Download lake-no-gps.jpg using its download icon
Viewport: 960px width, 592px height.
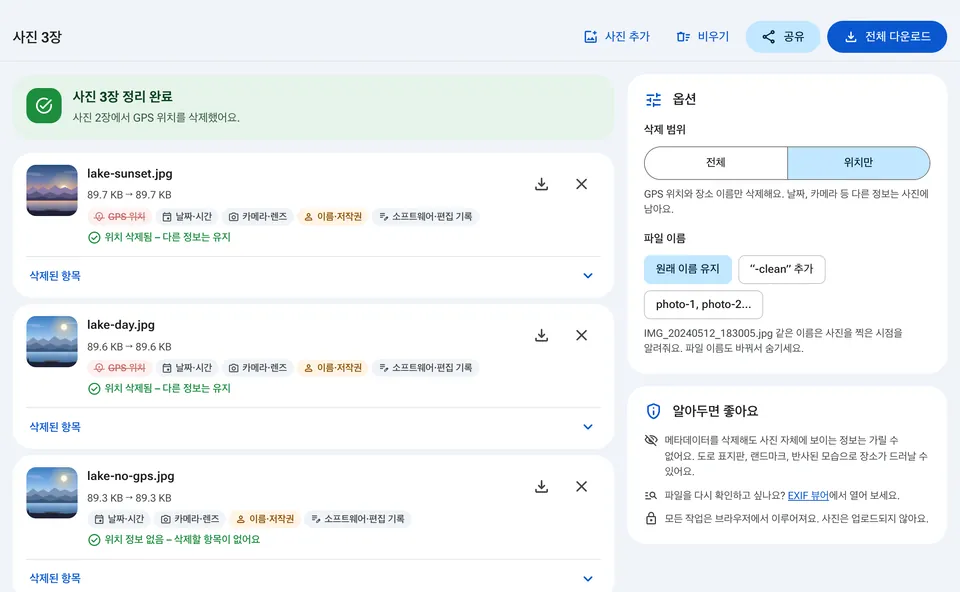pyautogui.click(x=541, y=486)
